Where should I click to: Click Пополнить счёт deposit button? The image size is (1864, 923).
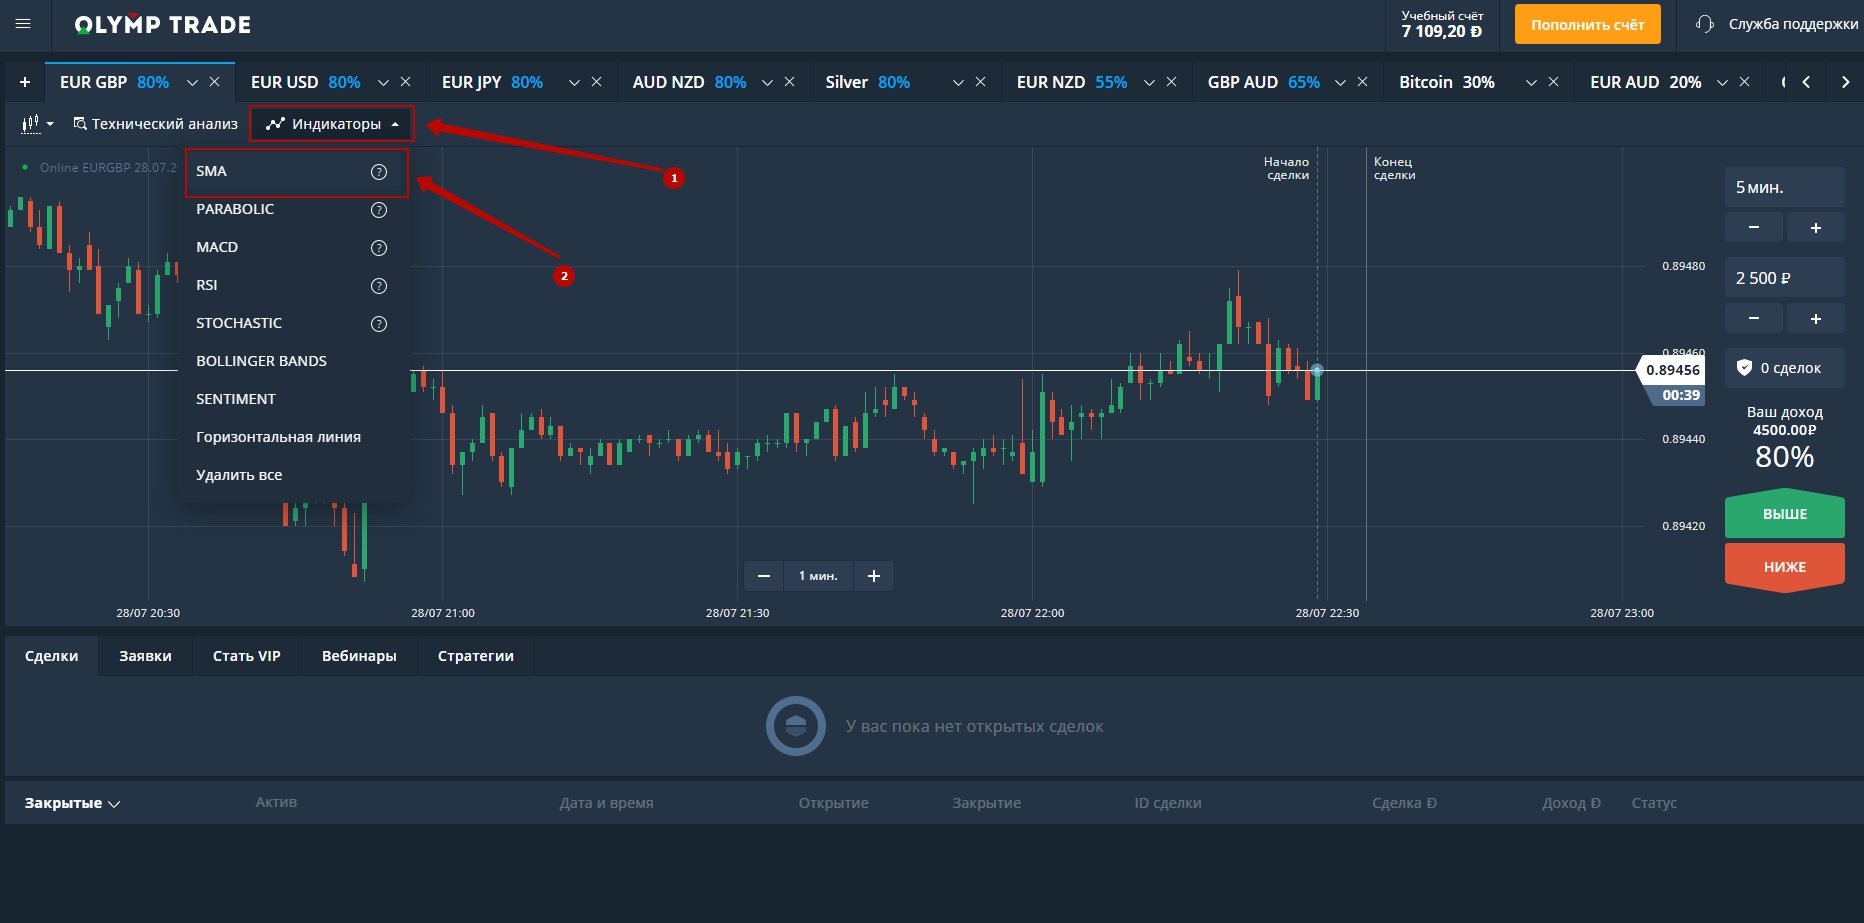pyautogui.click(x=1587, y=24)
